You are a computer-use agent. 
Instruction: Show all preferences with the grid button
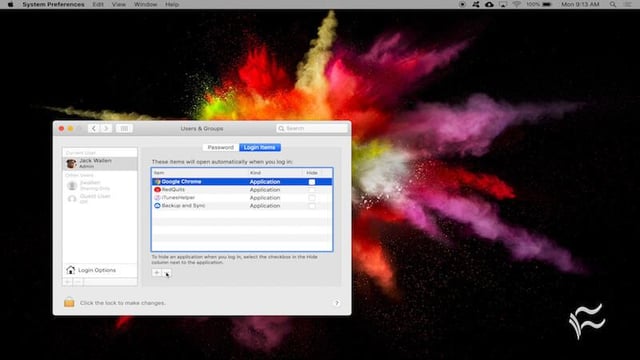click(x=124, y=128)
